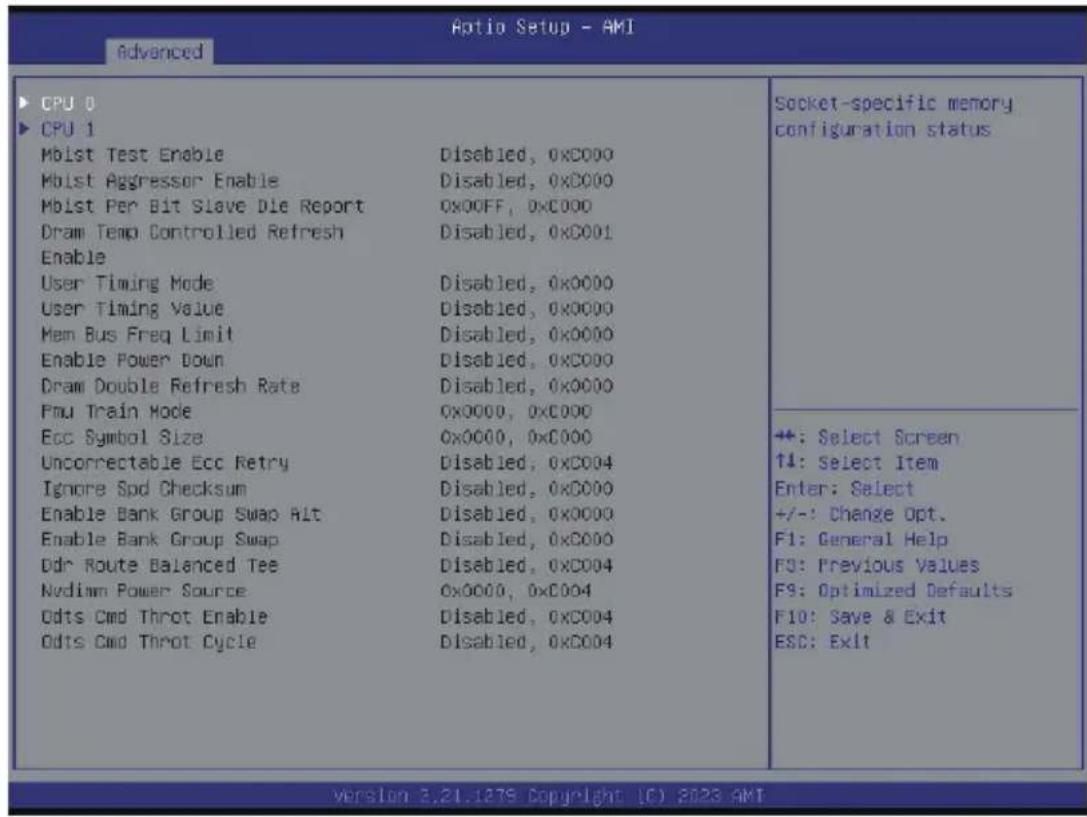This screenshot has width=1087, height=817.
Task: Expand the CPU 1 submenu arrow
Action: (x=24, y=128)
